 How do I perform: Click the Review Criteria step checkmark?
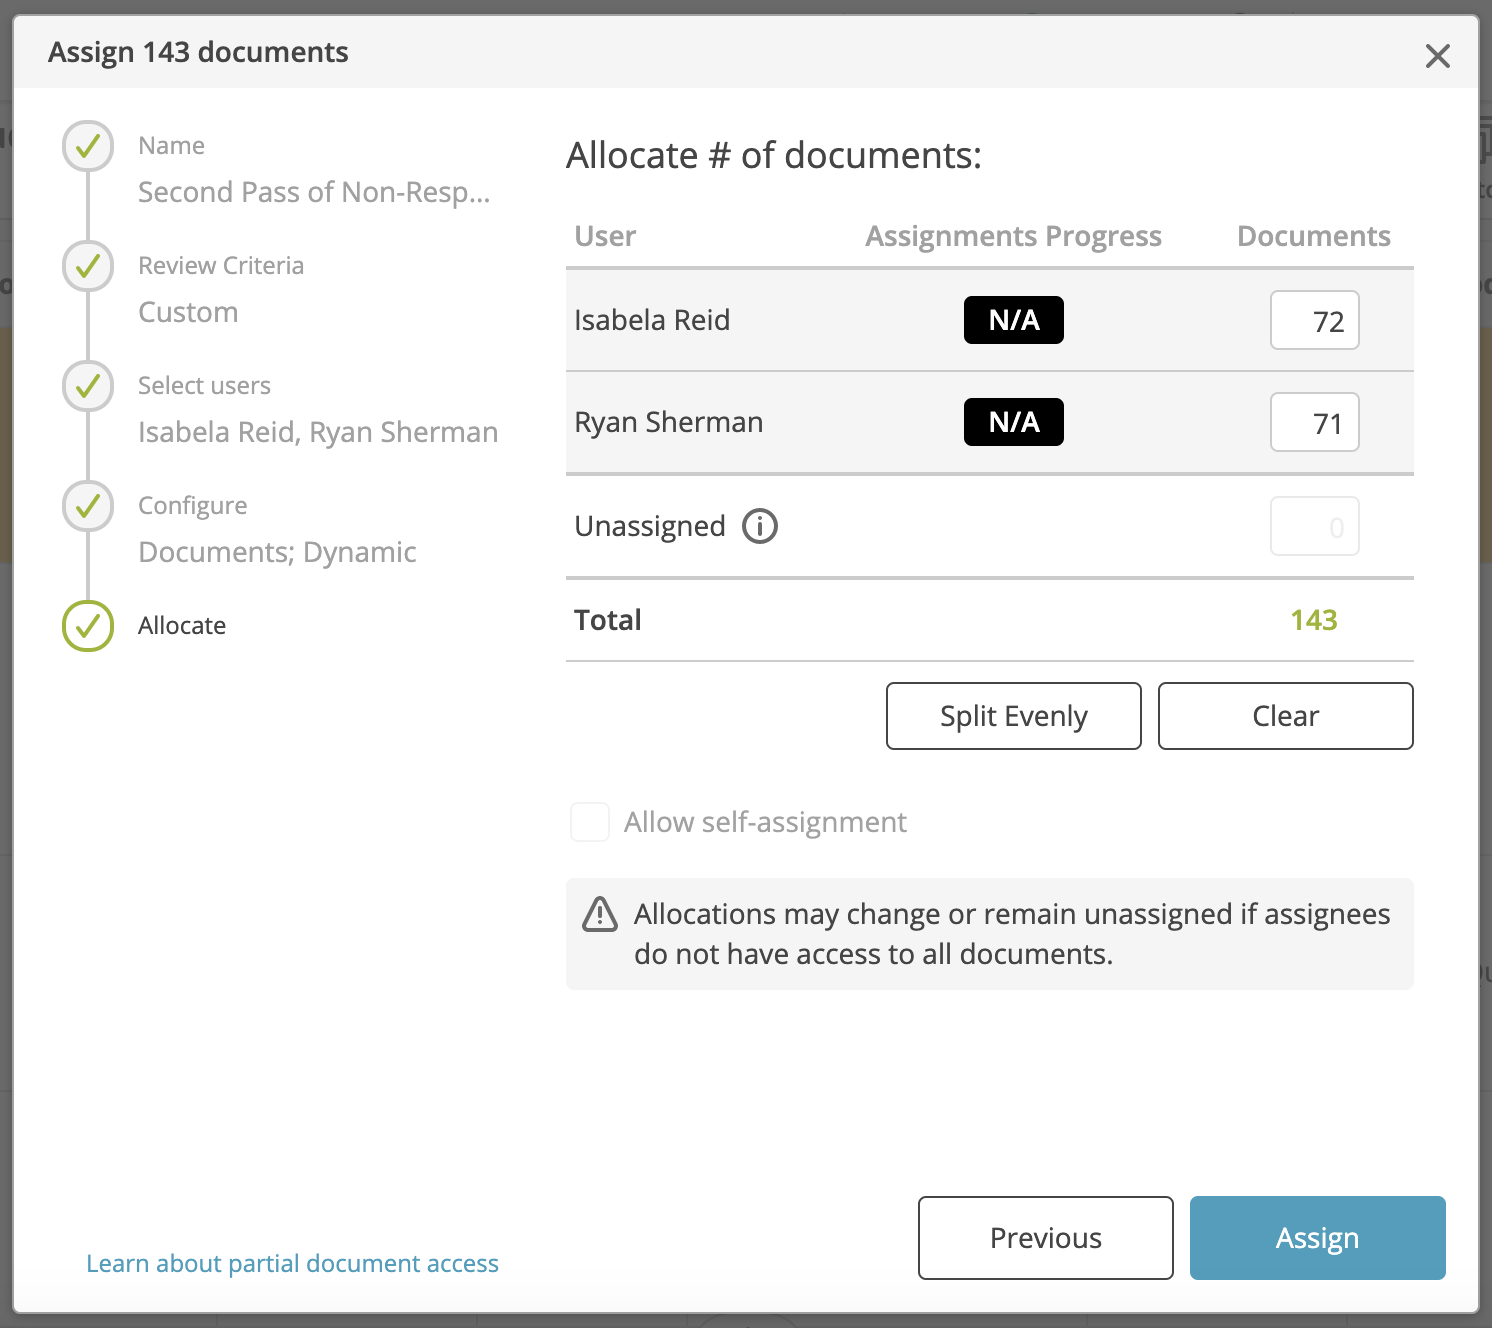point(87,266)
